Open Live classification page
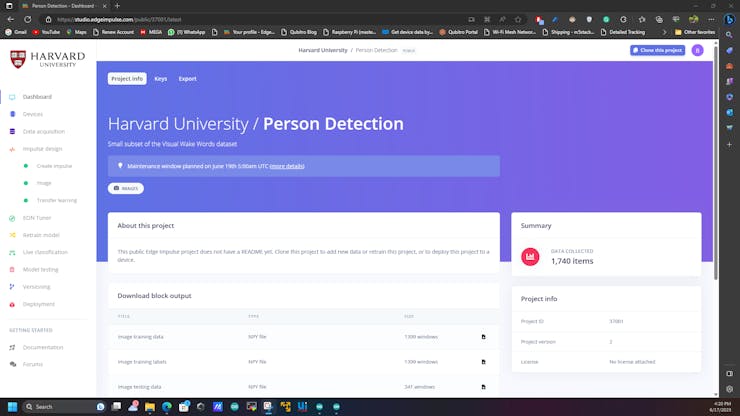The height and width of the screenshot is (416, 740). [45, 253]
